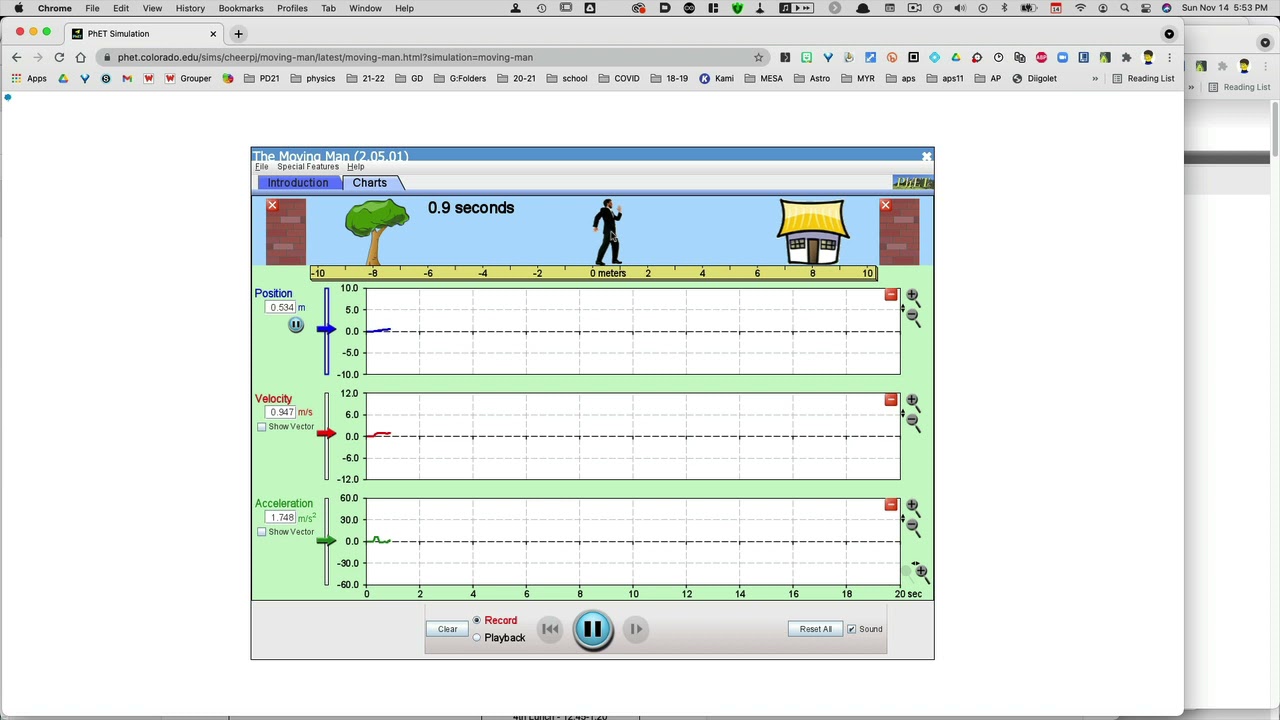Zoom in the Acceleration chart vertically

(x=912, y=506)
